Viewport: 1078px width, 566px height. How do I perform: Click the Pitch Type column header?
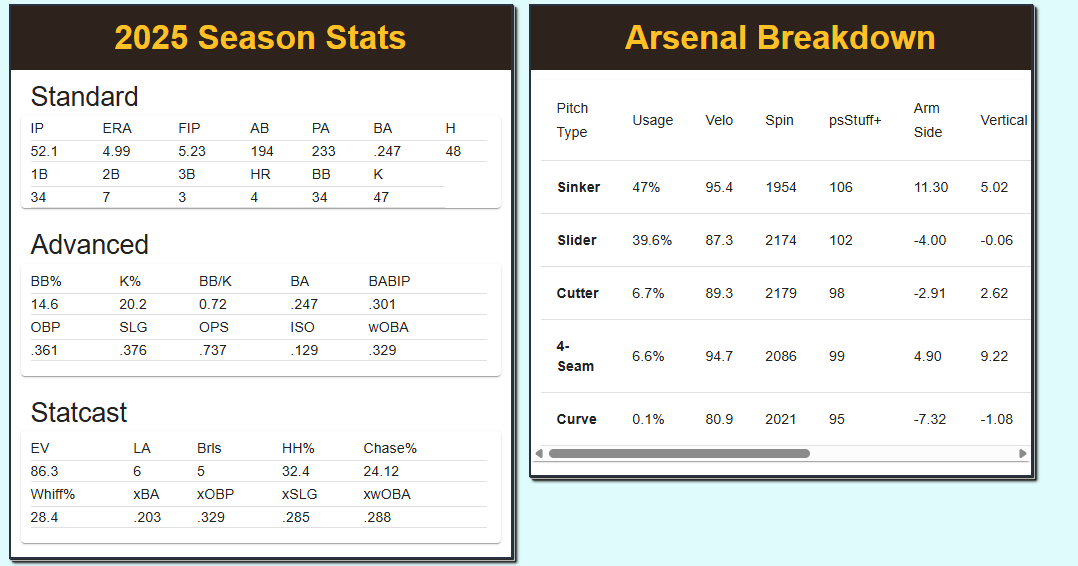tap(572, 120)
